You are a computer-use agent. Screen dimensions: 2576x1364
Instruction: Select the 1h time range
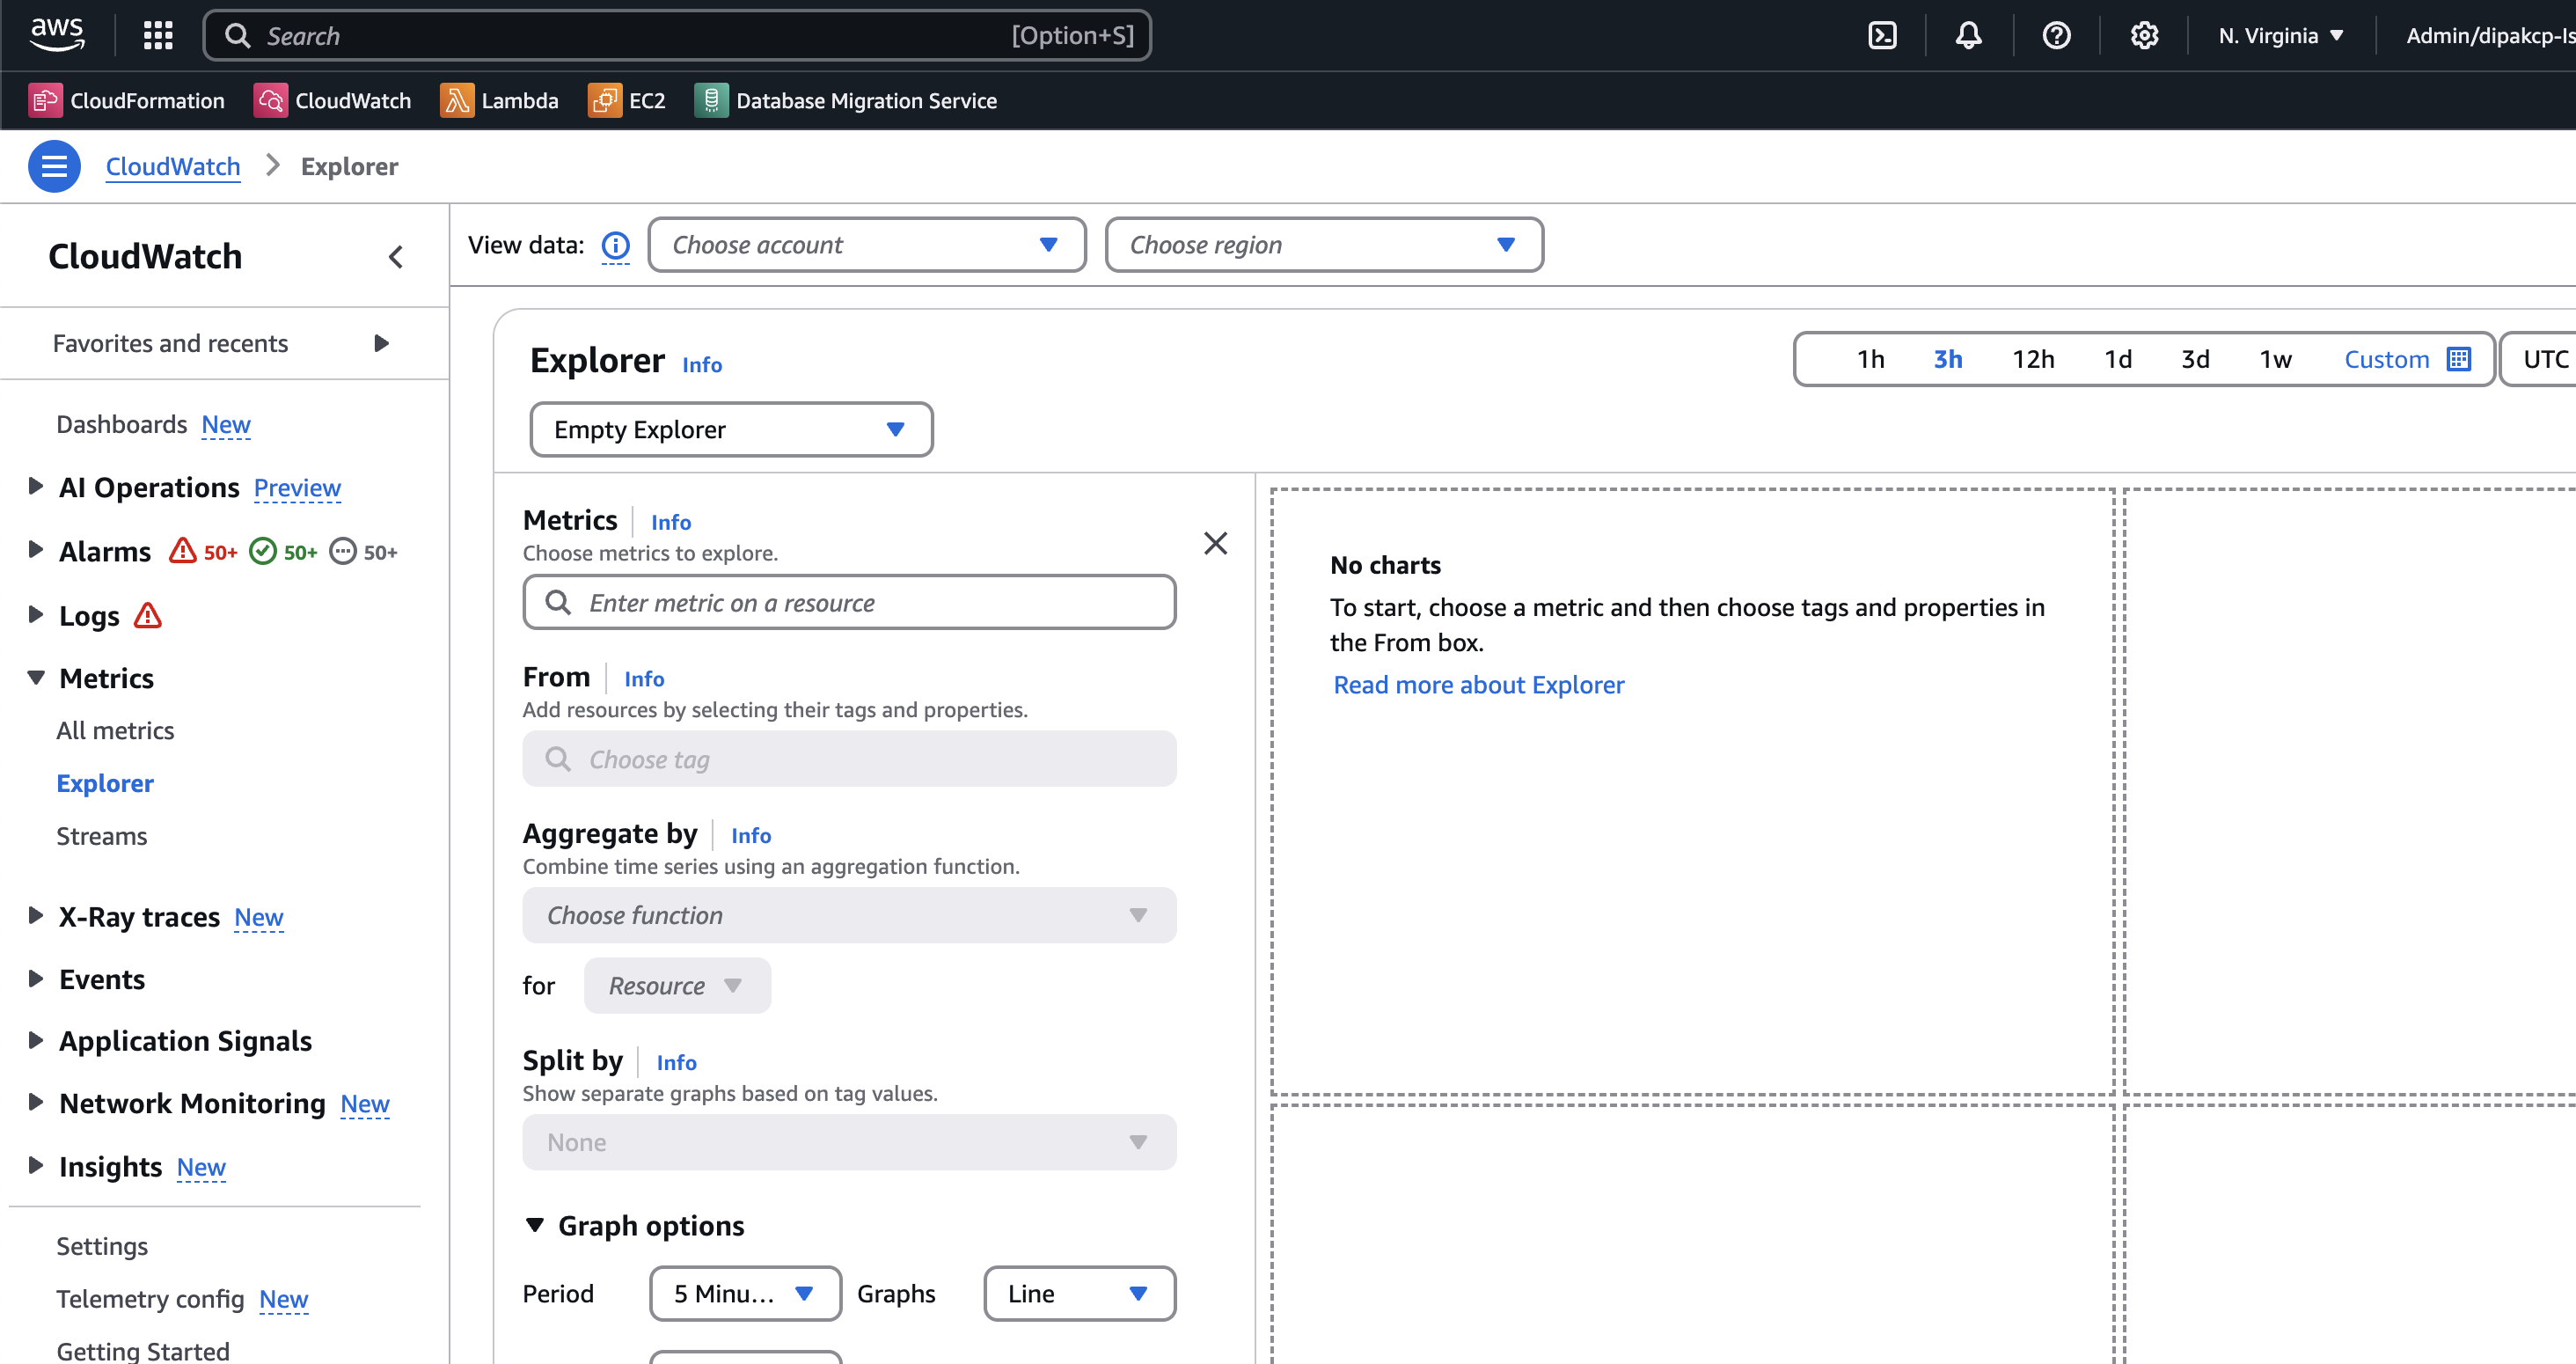click(1870, 359)
